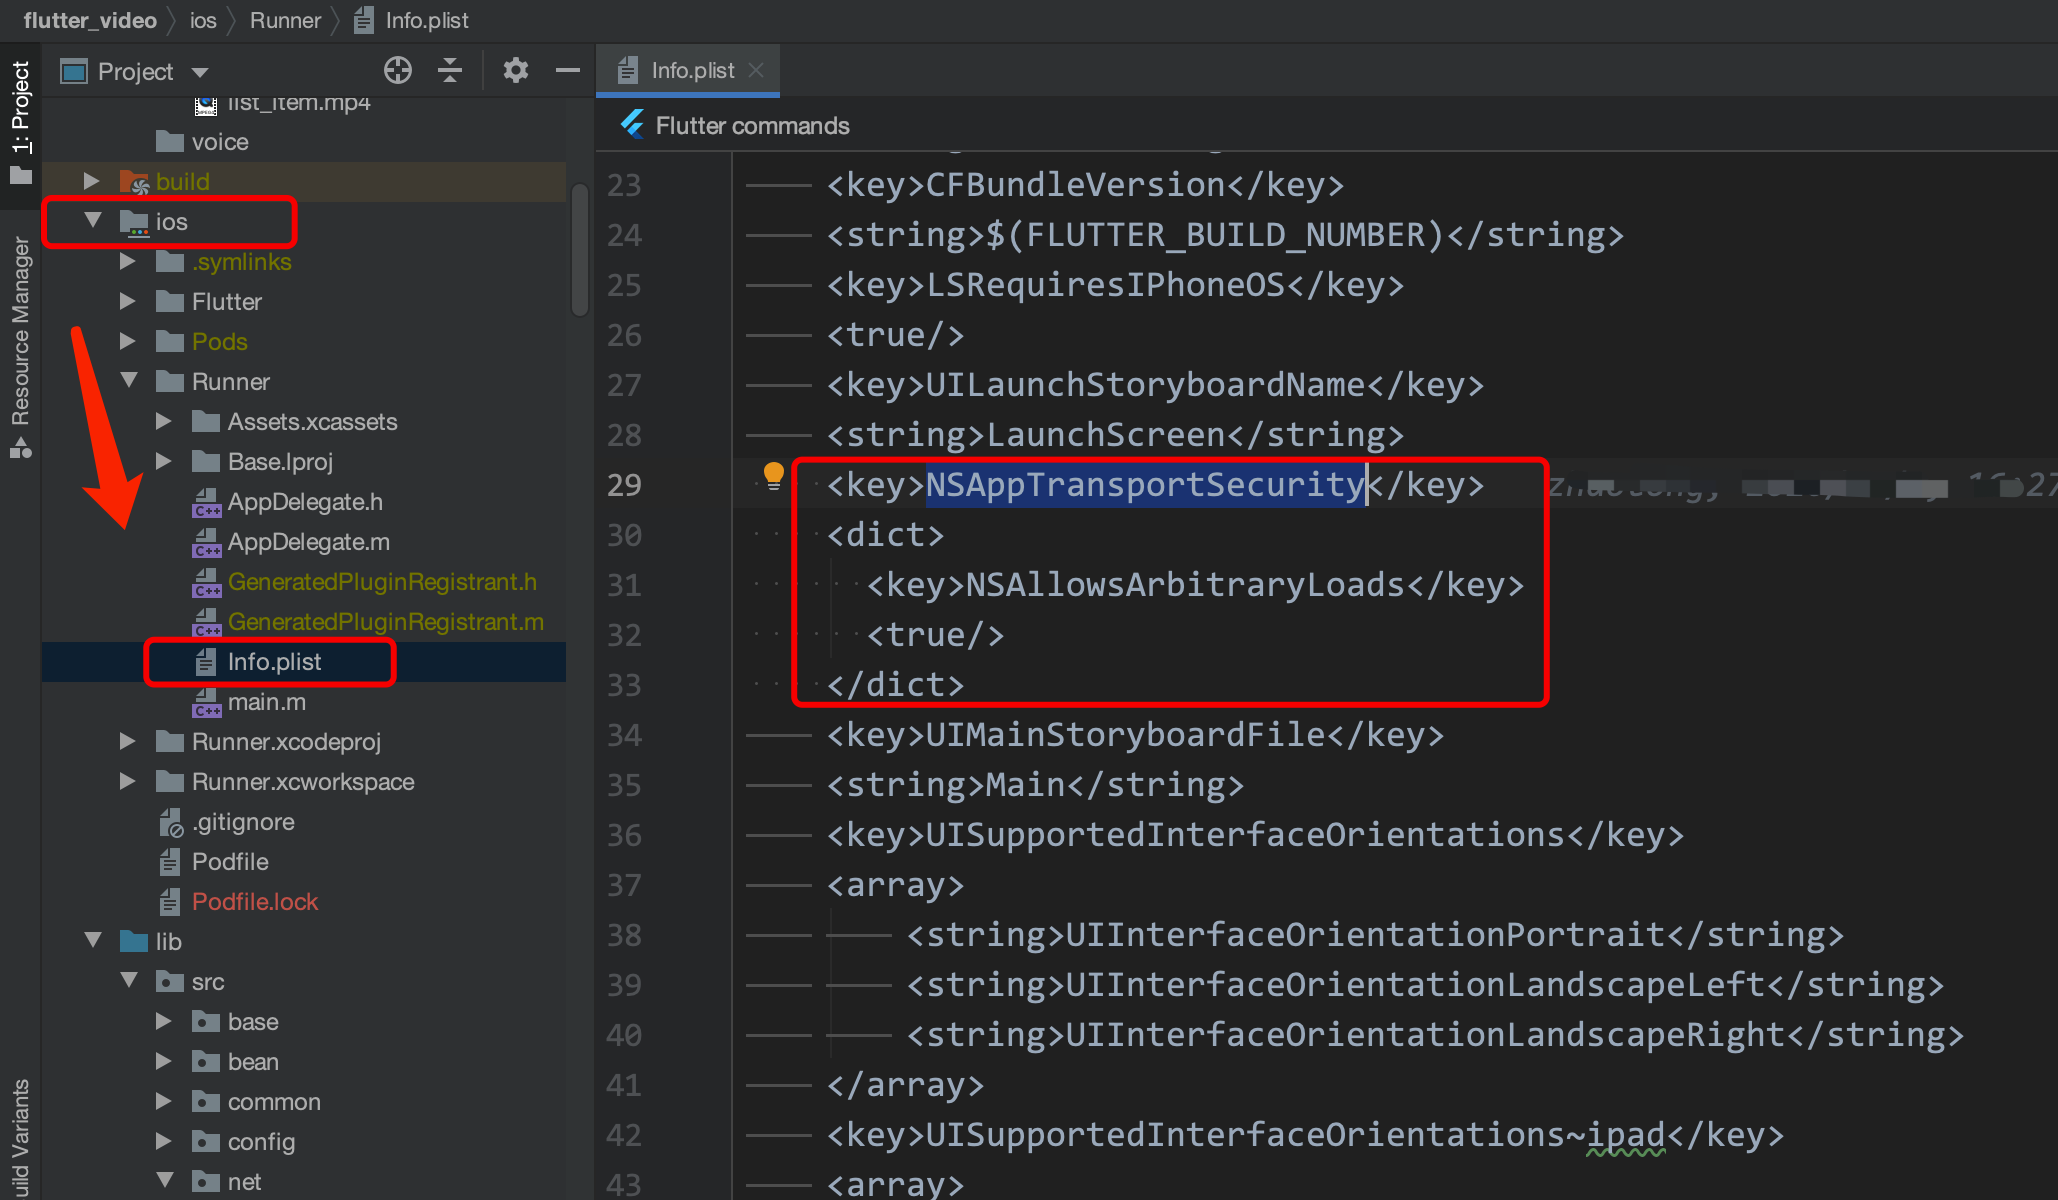Click Runner in the breadcrumb path
2058x1200 pixels.
point(285,20)
